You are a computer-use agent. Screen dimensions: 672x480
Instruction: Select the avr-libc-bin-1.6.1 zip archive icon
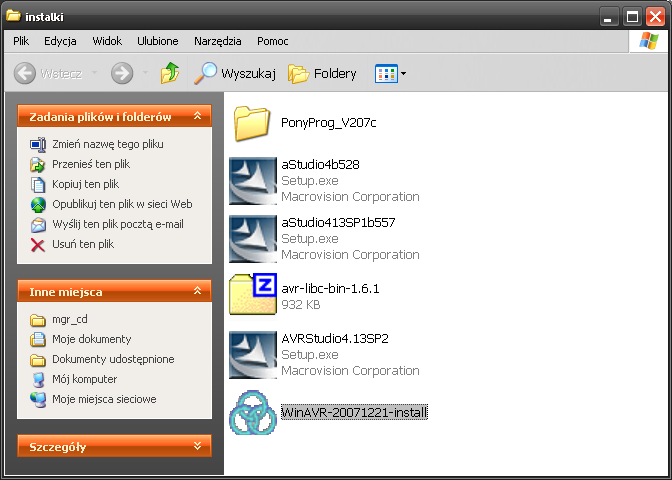tap(254, 296)
